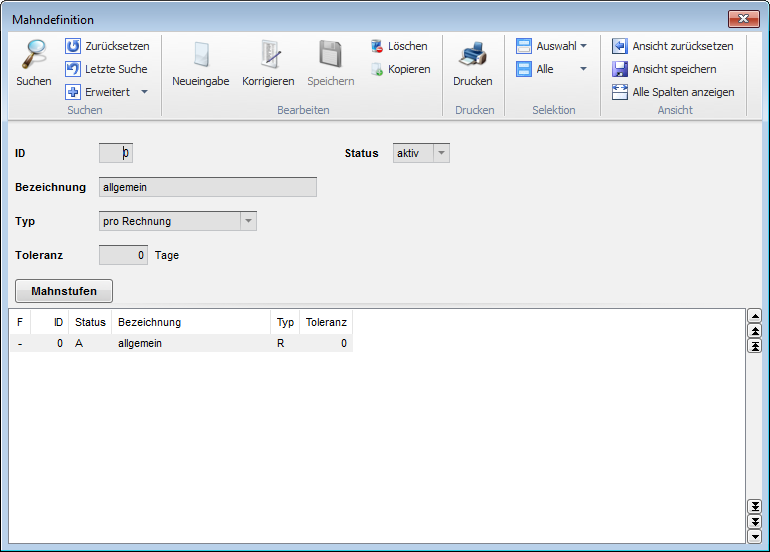Click the Drucken printer icon

(472, 54)
